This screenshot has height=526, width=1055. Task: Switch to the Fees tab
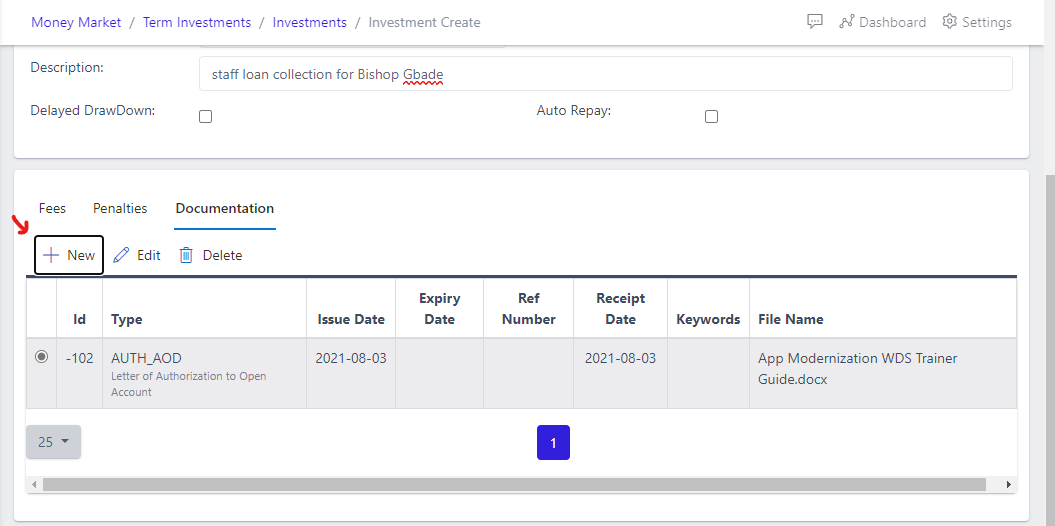52,208
